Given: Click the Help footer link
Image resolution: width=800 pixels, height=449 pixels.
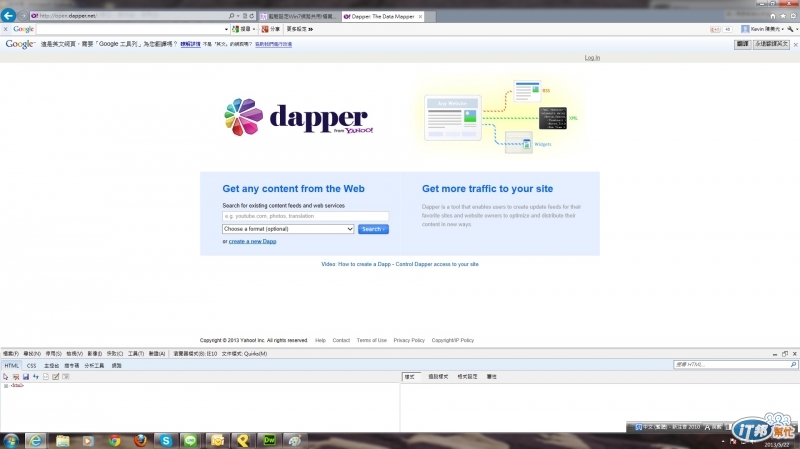Looking at the screenshot, I should pyautogui.click(x=320, y=340).
